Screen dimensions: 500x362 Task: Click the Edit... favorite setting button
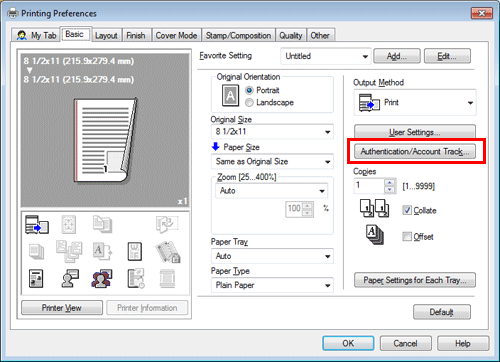447,56
